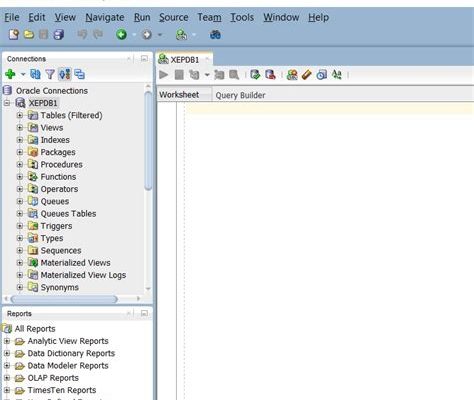Minimize the Connections panel

point(144,59)
